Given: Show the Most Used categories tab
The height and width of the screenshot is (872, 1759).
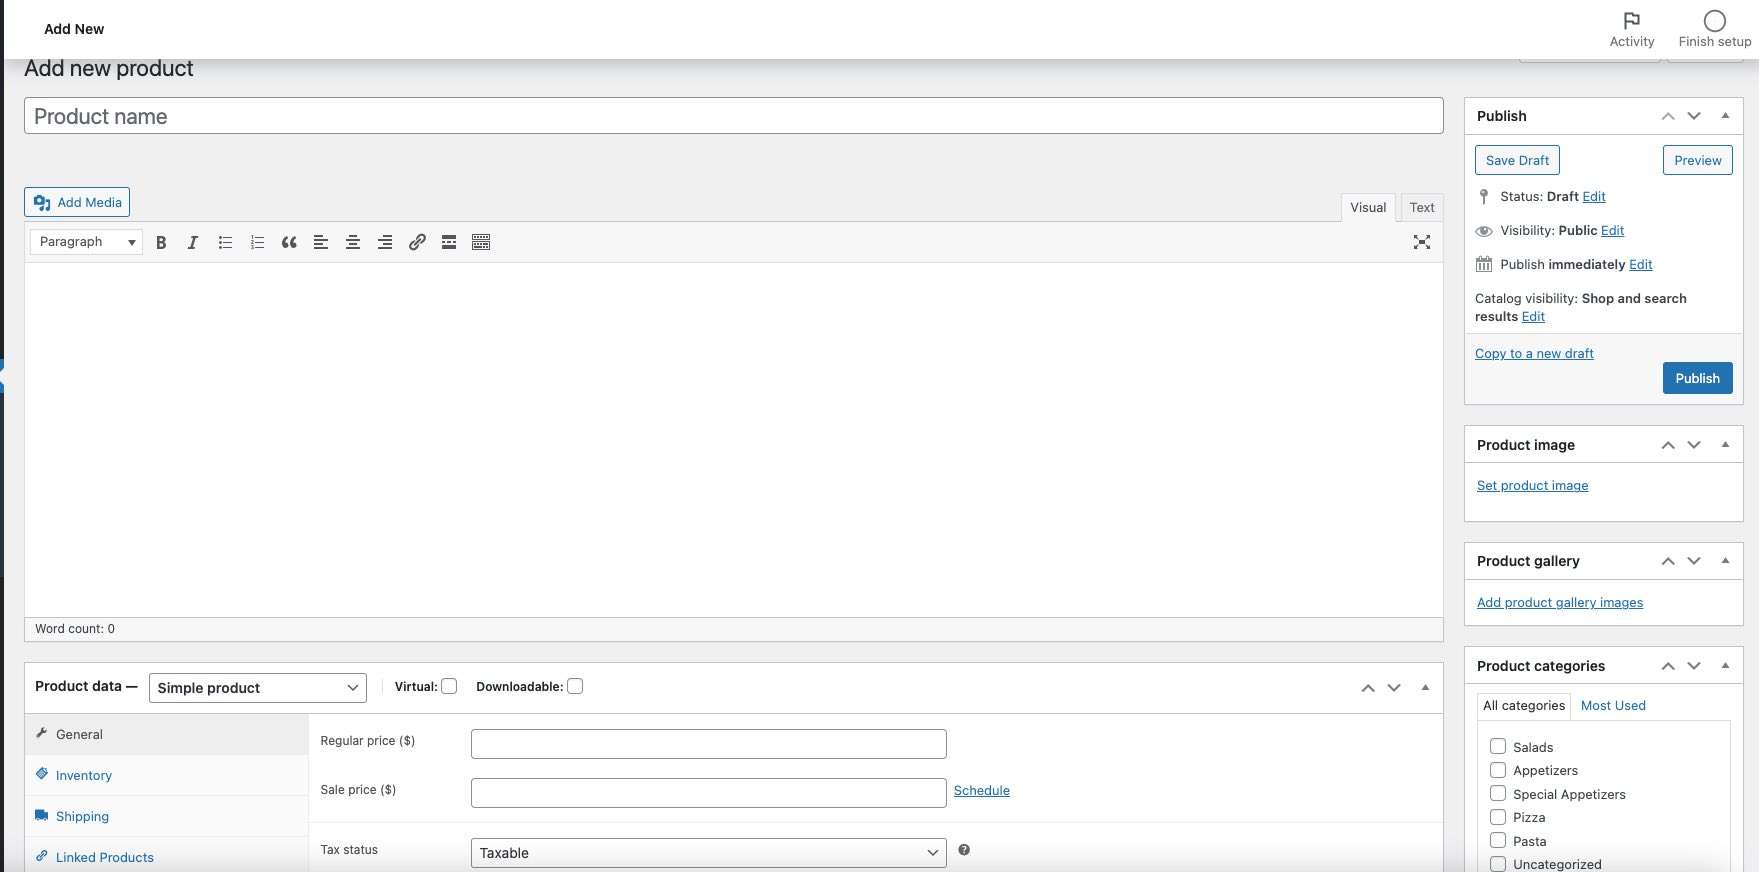Looking at the screenshot, I should 1613,706.
